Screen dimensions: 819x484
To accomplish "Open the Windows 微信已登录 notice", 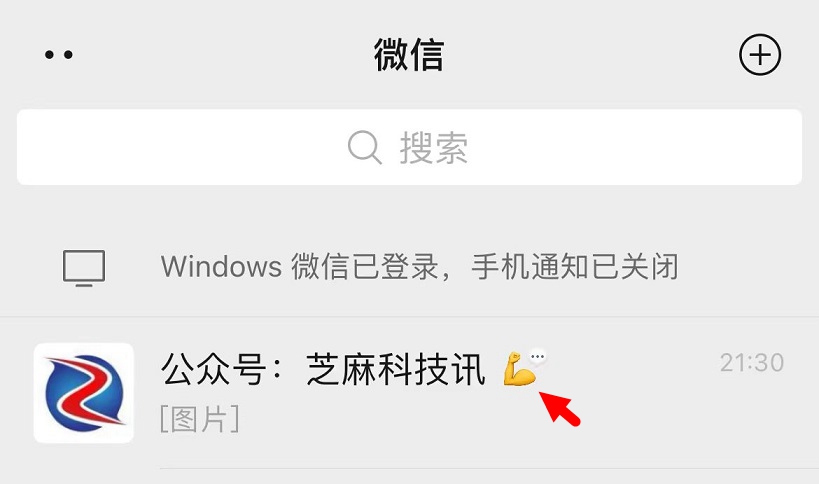I will point(410,267).
